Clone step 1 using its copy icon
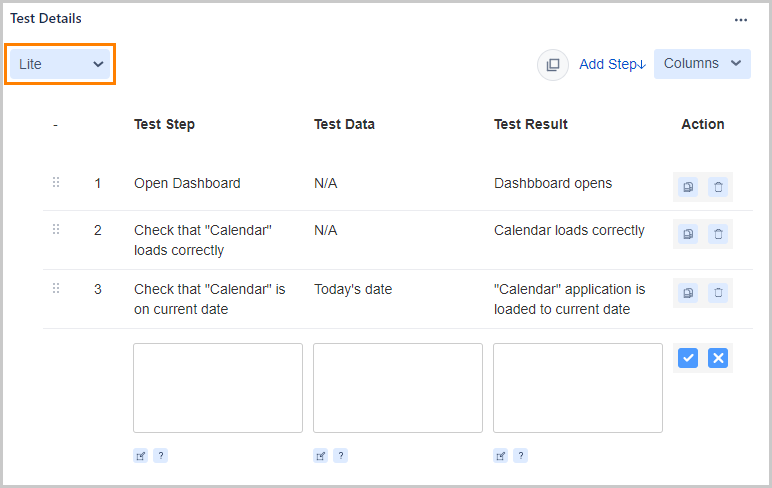The image size is (772, 488). [x=688, y=187]
